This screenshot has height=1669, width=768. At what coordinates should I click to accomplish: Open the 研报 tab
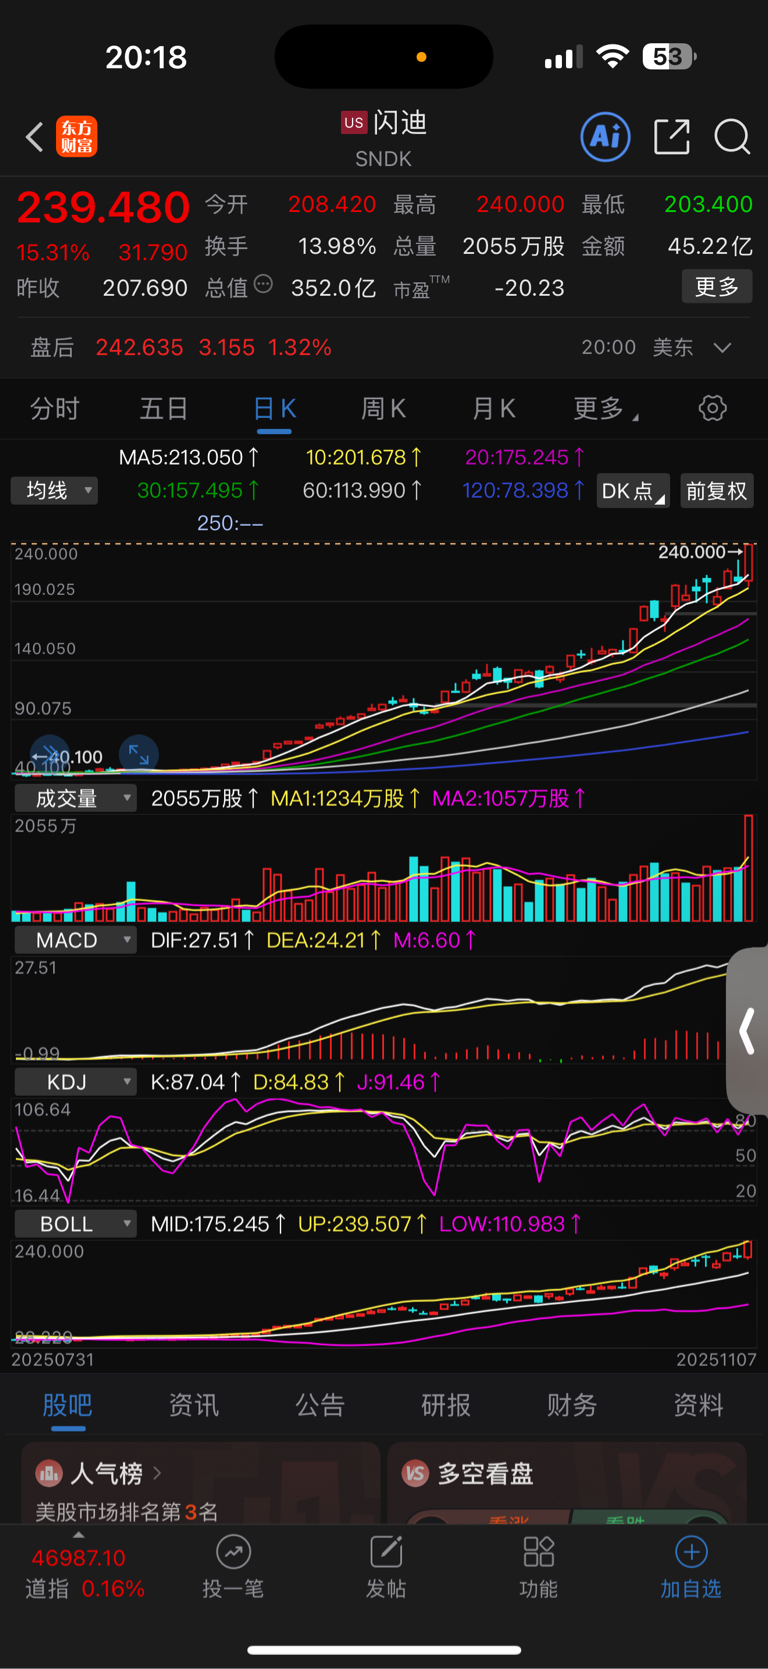tap(446, 1405)
